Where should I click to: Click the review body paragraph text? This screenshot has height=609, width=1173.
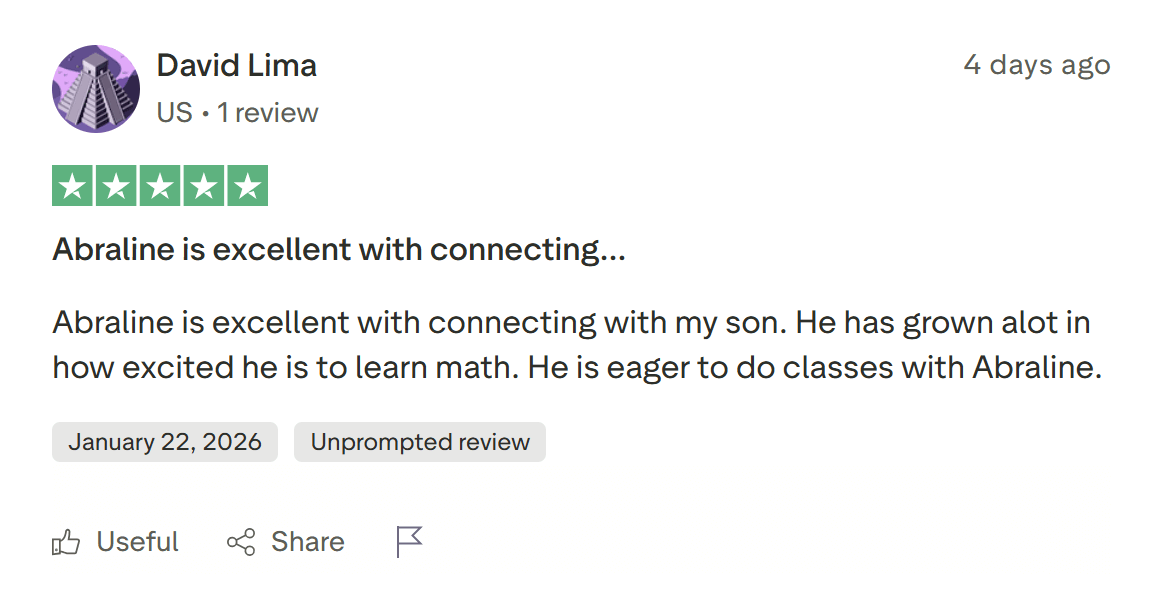(575, 345)
